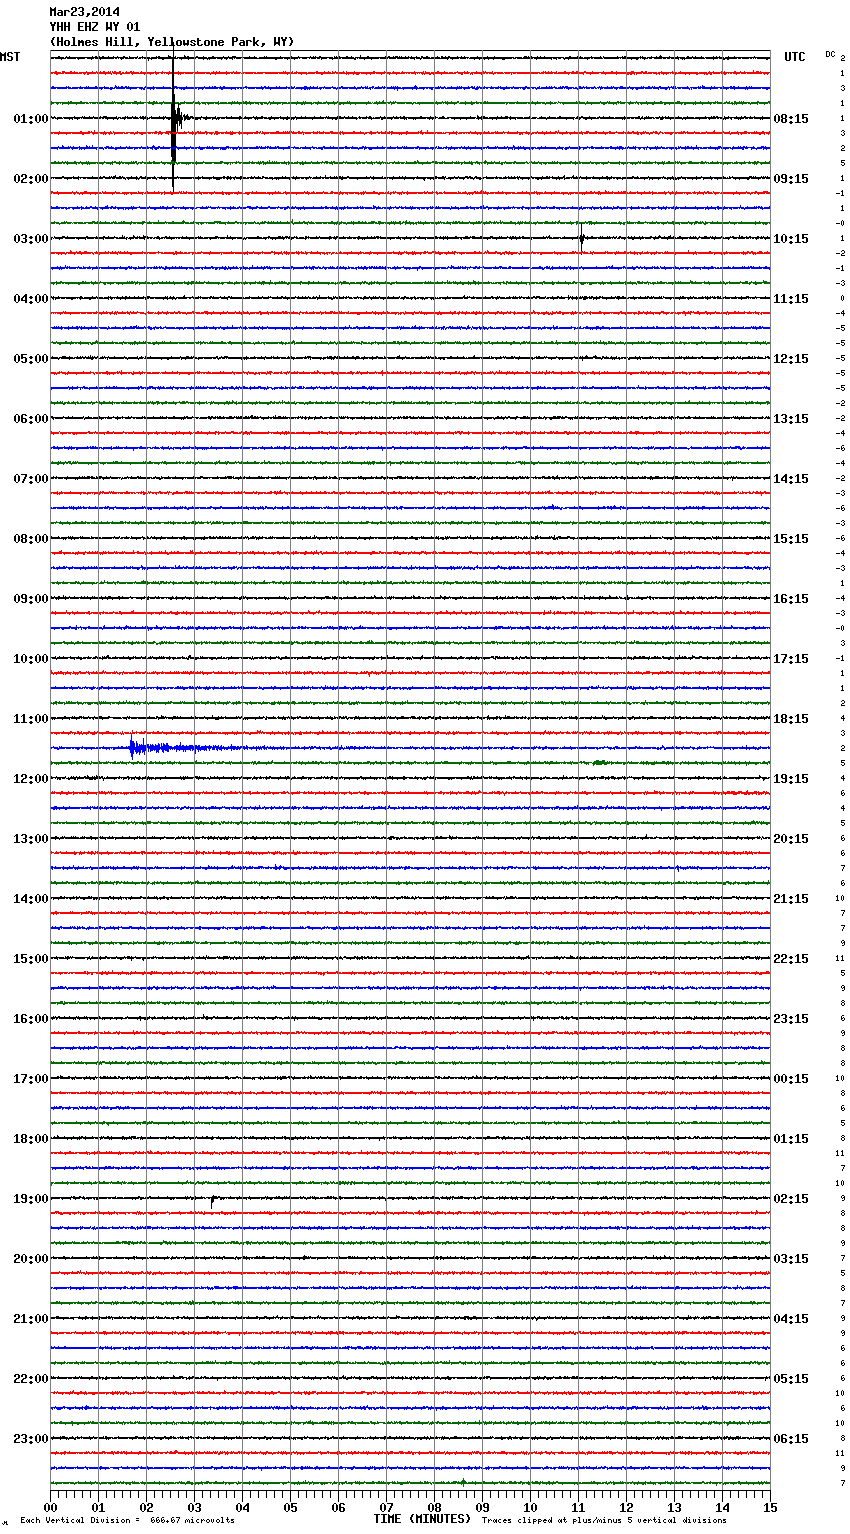Image resolution: width=850 pixels, height=1534 pixels.
Task: Click the 05:00 MST time label
Action: (31, 359)
